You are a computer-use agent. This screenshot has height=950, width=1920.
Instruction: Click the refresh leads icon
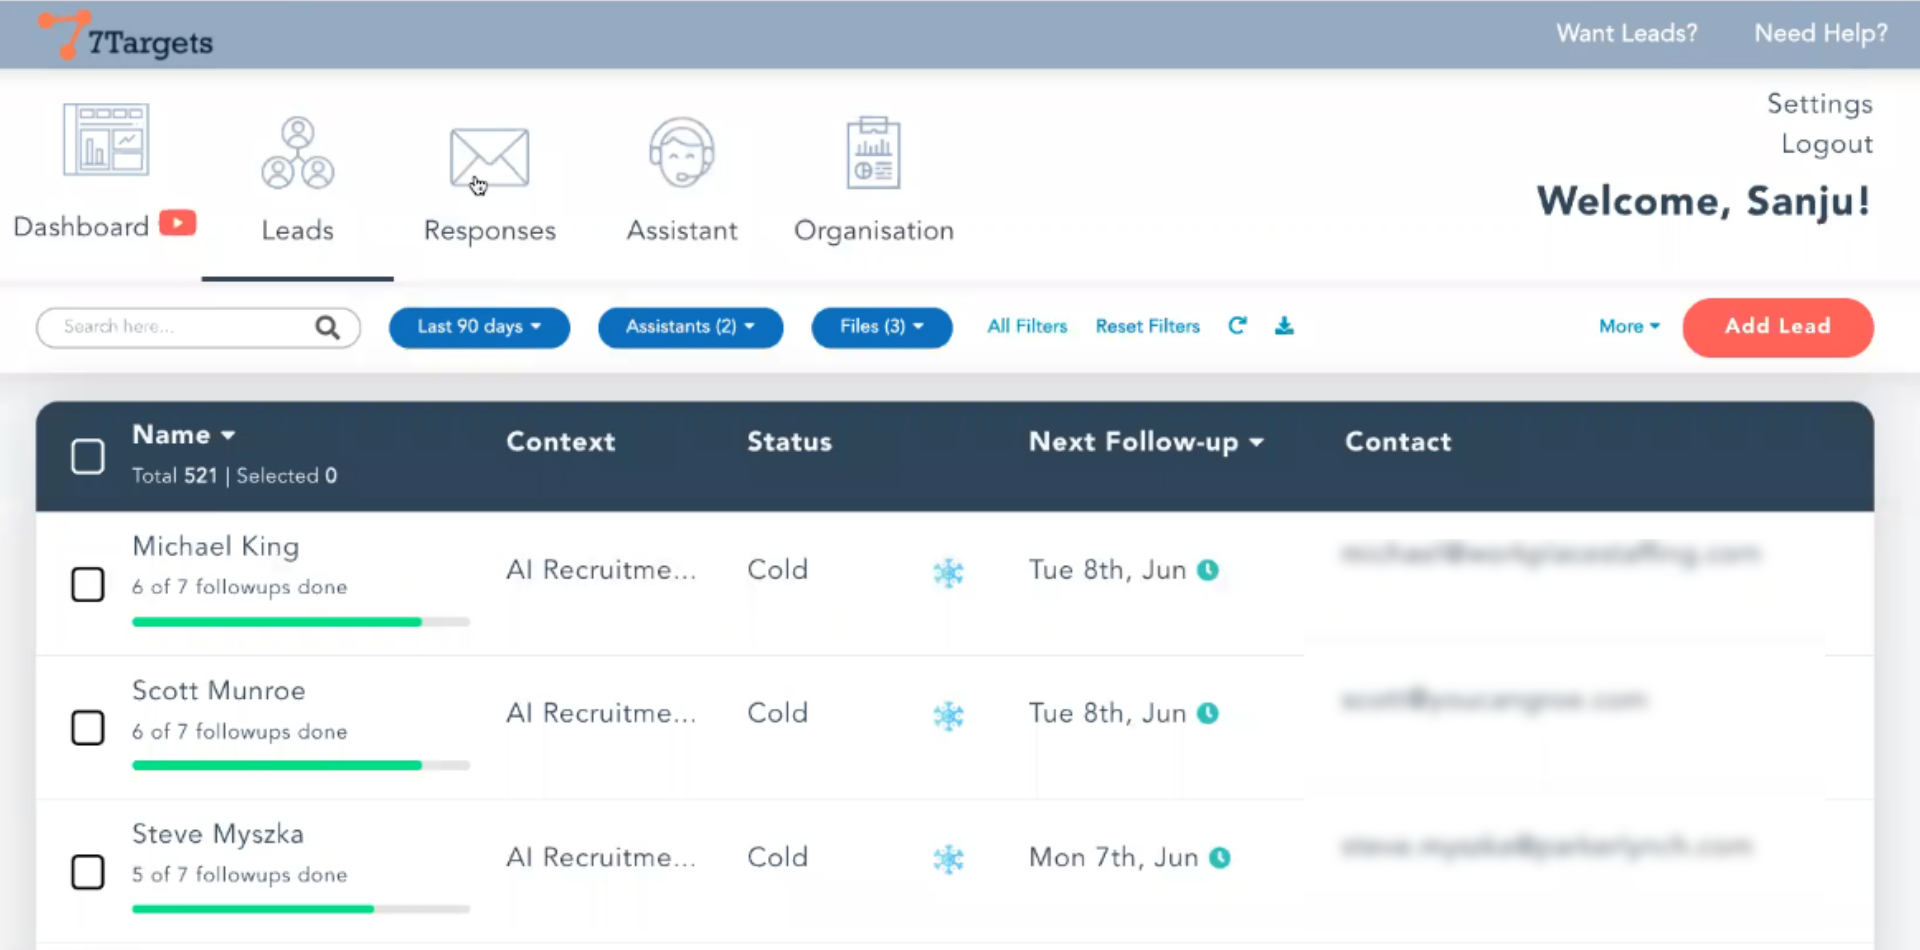click(x=1237, y=326)
